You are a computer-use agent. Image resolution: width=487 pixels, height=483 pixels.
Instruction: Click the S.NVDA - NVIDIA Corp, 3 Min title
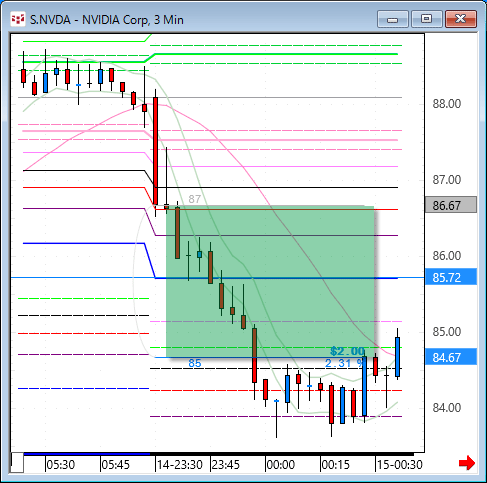[107, 20]
